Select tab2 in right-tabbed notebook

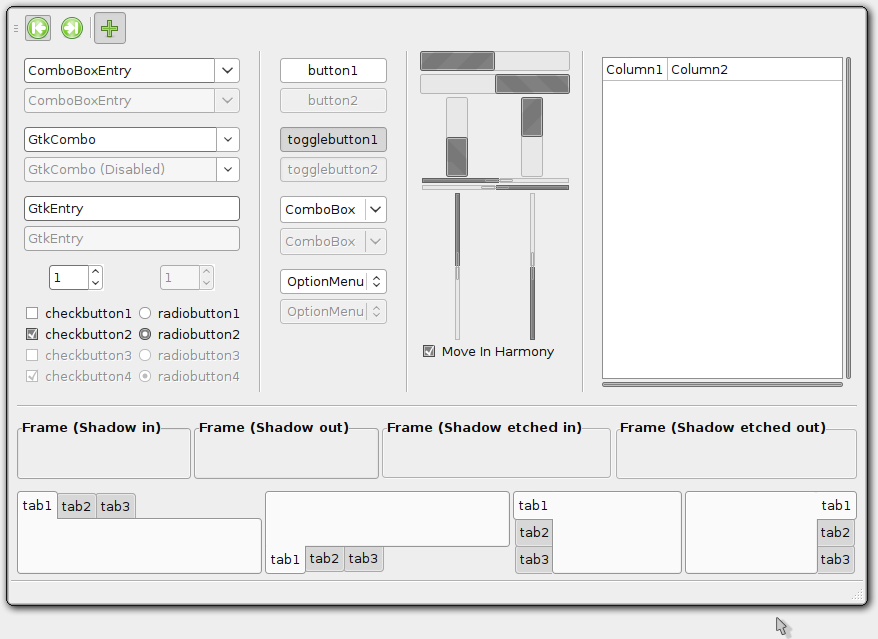click(x=835, y=533)
